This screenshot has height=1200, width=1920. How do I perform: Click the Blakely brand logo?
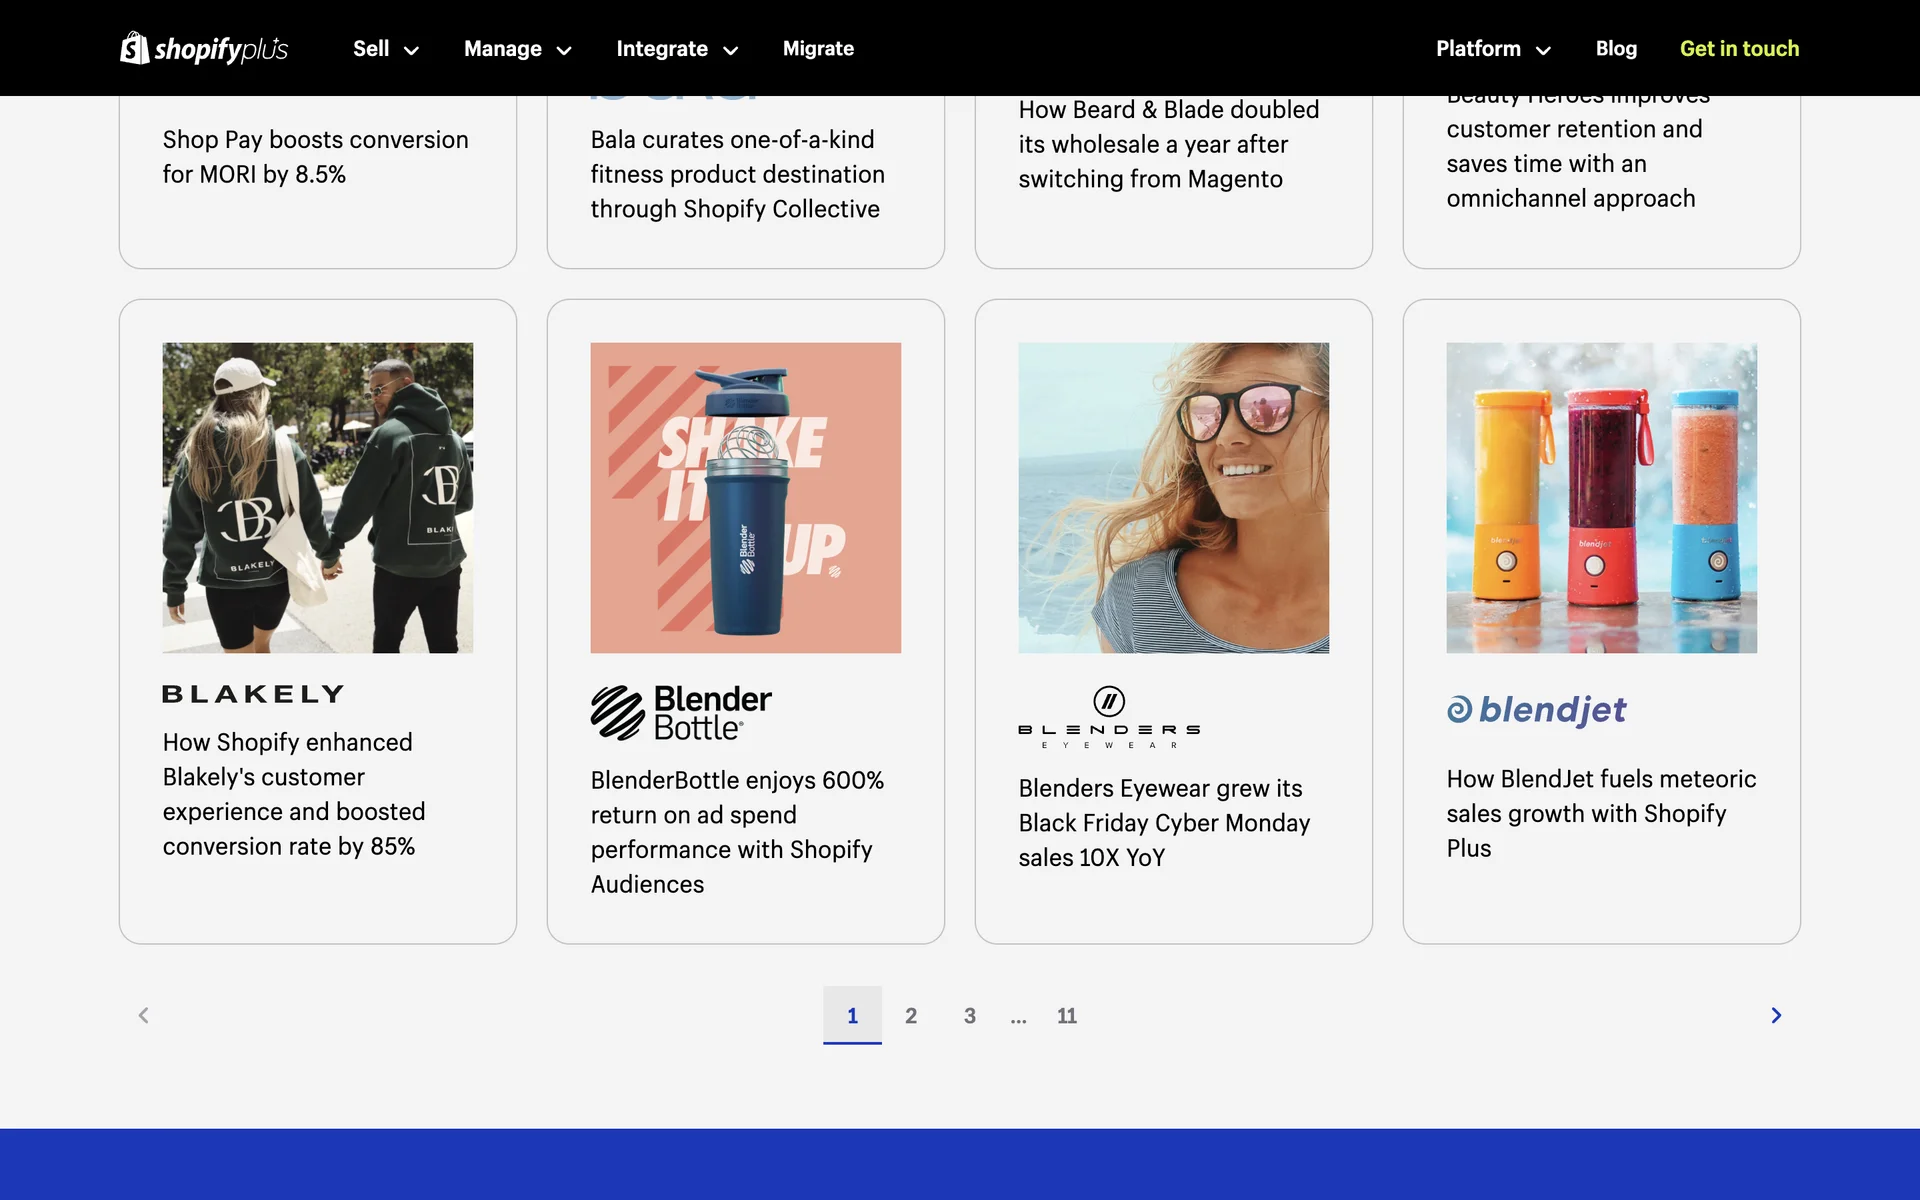(x=253, y=694)
